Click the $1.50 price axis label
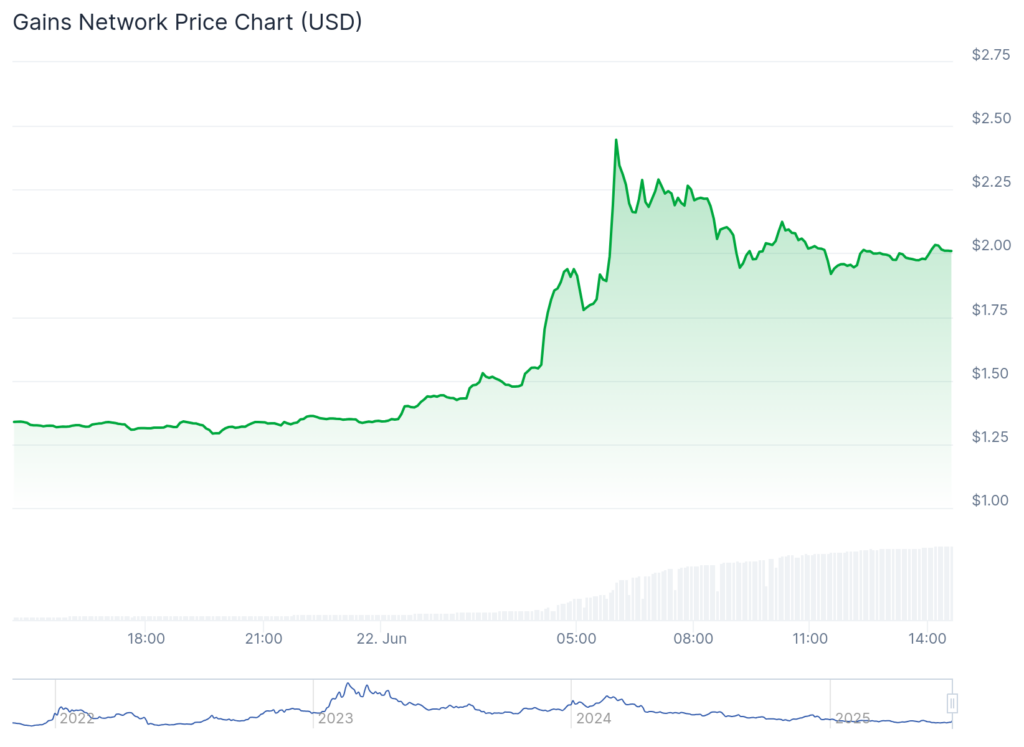 (992, 373)
